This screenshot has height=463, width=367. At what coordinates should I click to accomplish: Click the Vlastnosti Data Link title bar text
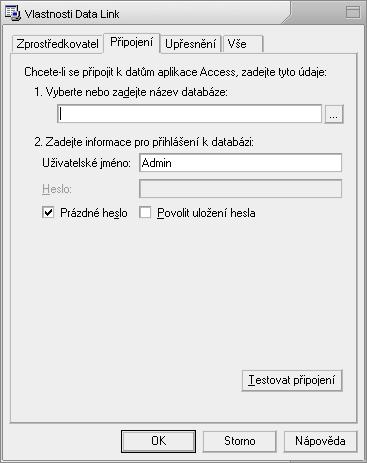click(x=72, y=14)
